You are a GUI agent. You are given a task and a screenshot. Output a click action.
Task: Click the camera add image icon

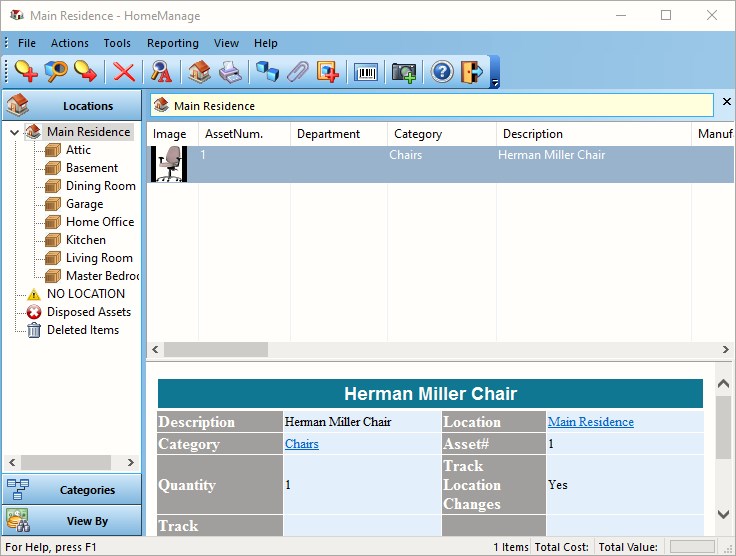[x=404, y=72]
